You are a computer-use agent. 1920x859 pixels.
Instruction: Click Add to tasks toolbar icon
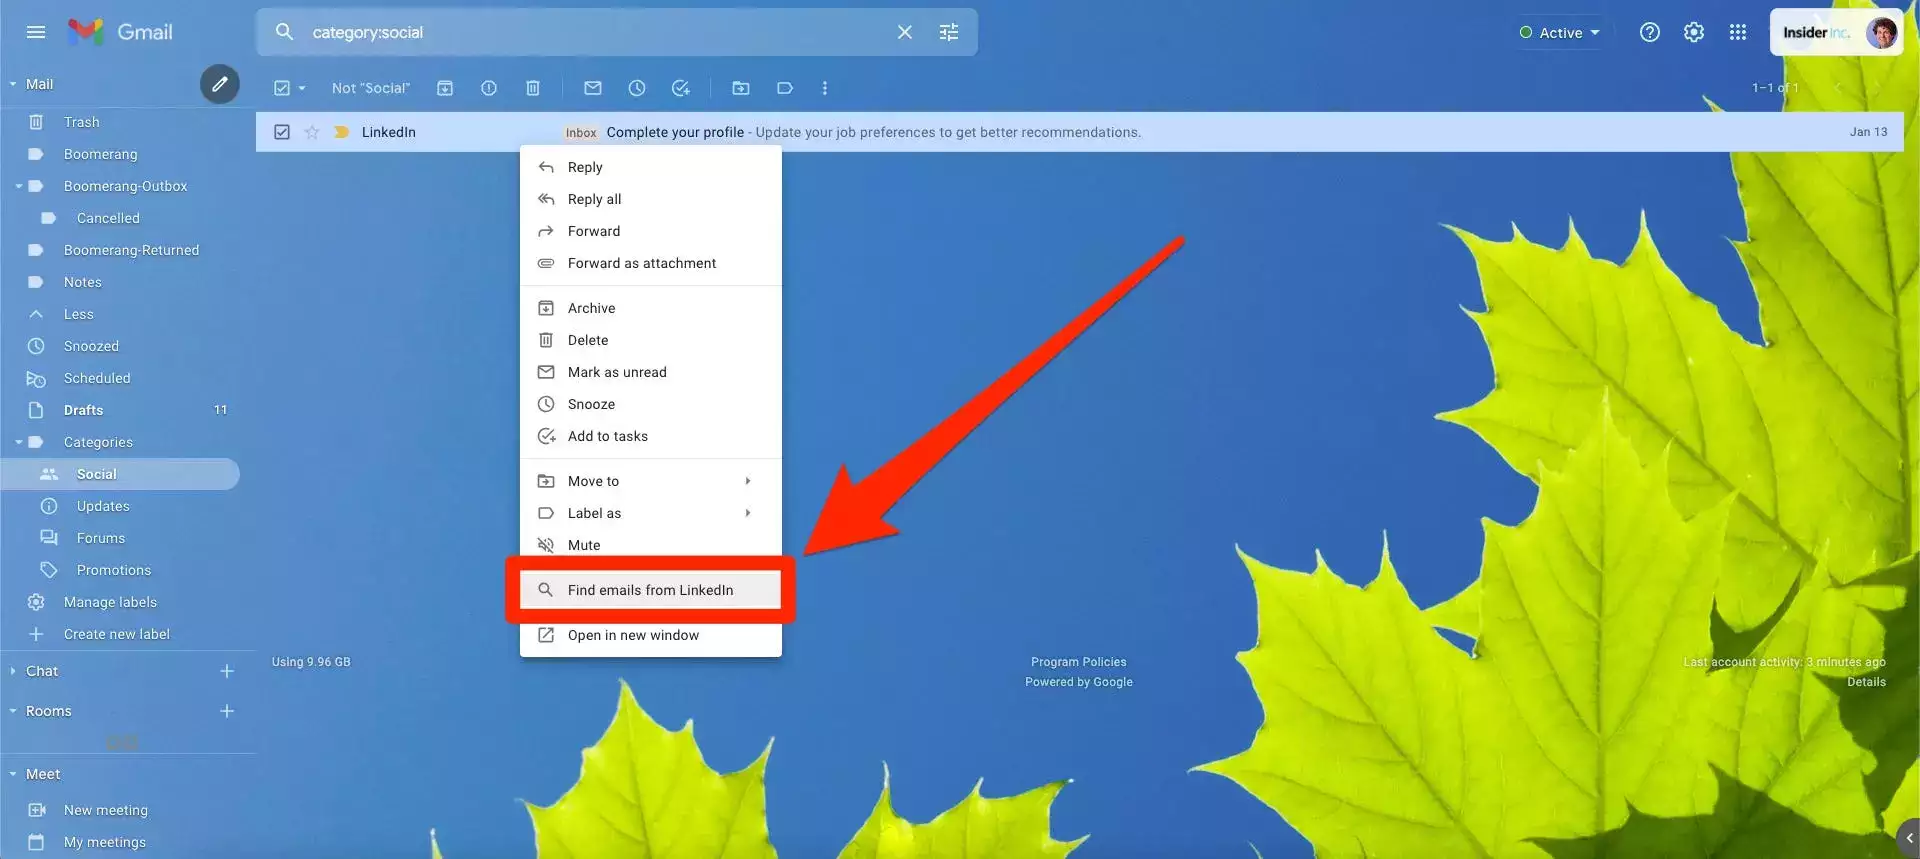[x=681, y=88]
